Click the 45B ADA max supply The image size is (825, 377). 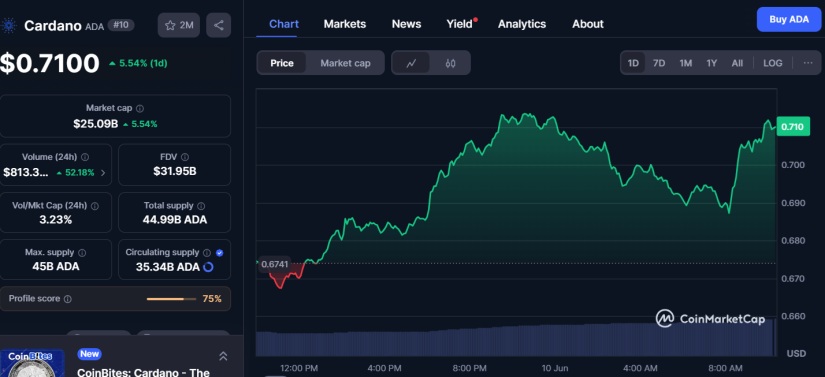pyautogui.click(x=56, y=267)
